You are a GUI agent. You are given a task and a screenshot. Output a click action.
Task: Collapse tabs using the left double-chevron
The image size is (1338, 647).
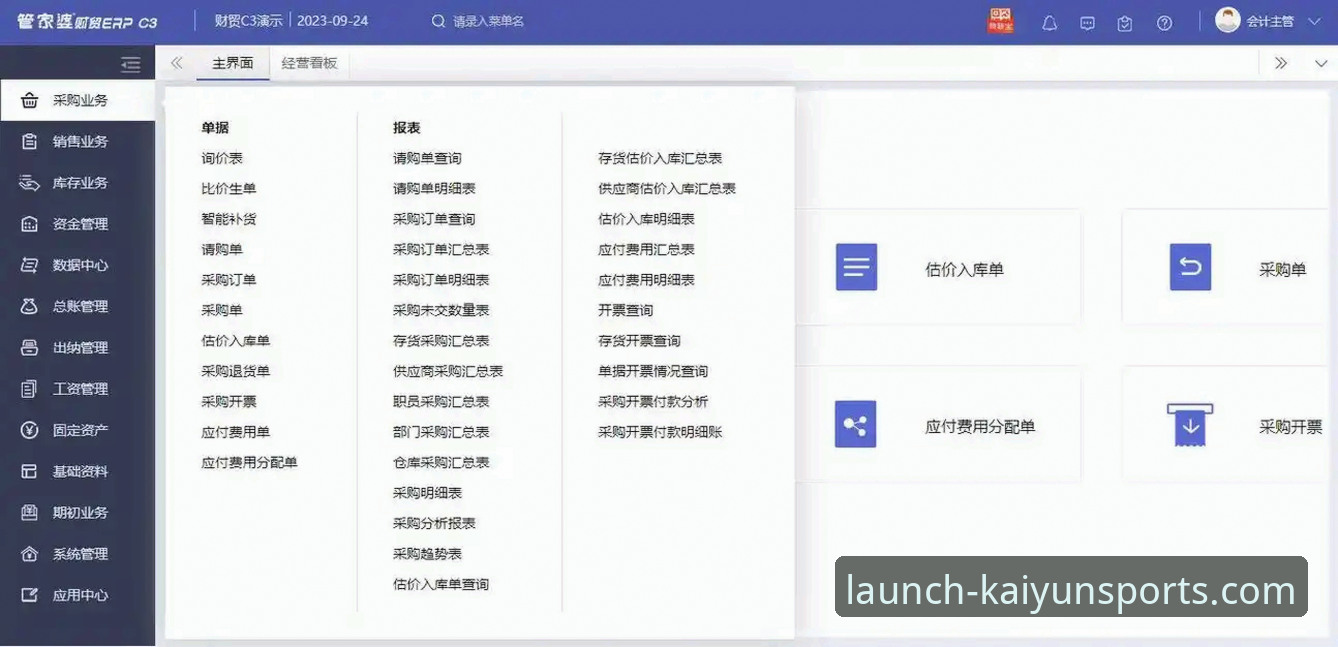pyautogui.click(x=176, y=62)
